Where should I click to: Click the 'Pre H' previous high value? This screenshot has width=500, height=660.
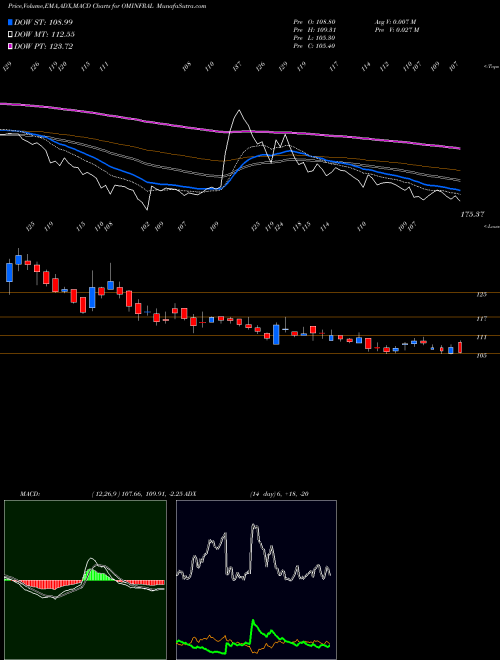(314, 30)
